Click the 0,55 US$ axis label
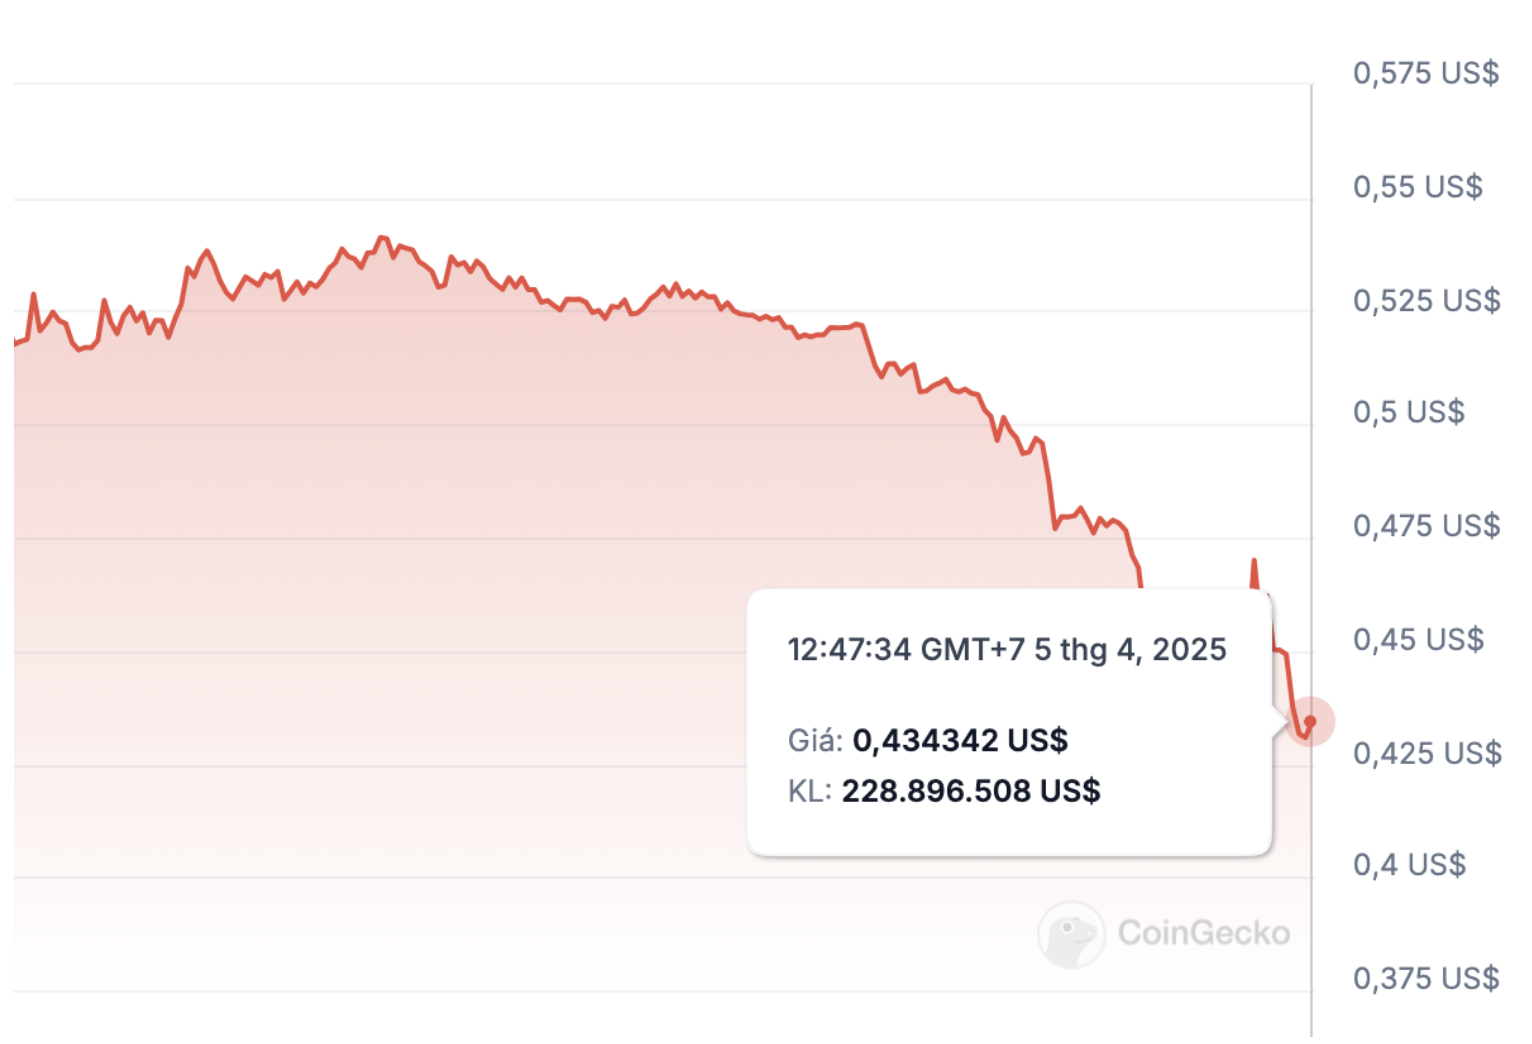 pos(1417,187)
